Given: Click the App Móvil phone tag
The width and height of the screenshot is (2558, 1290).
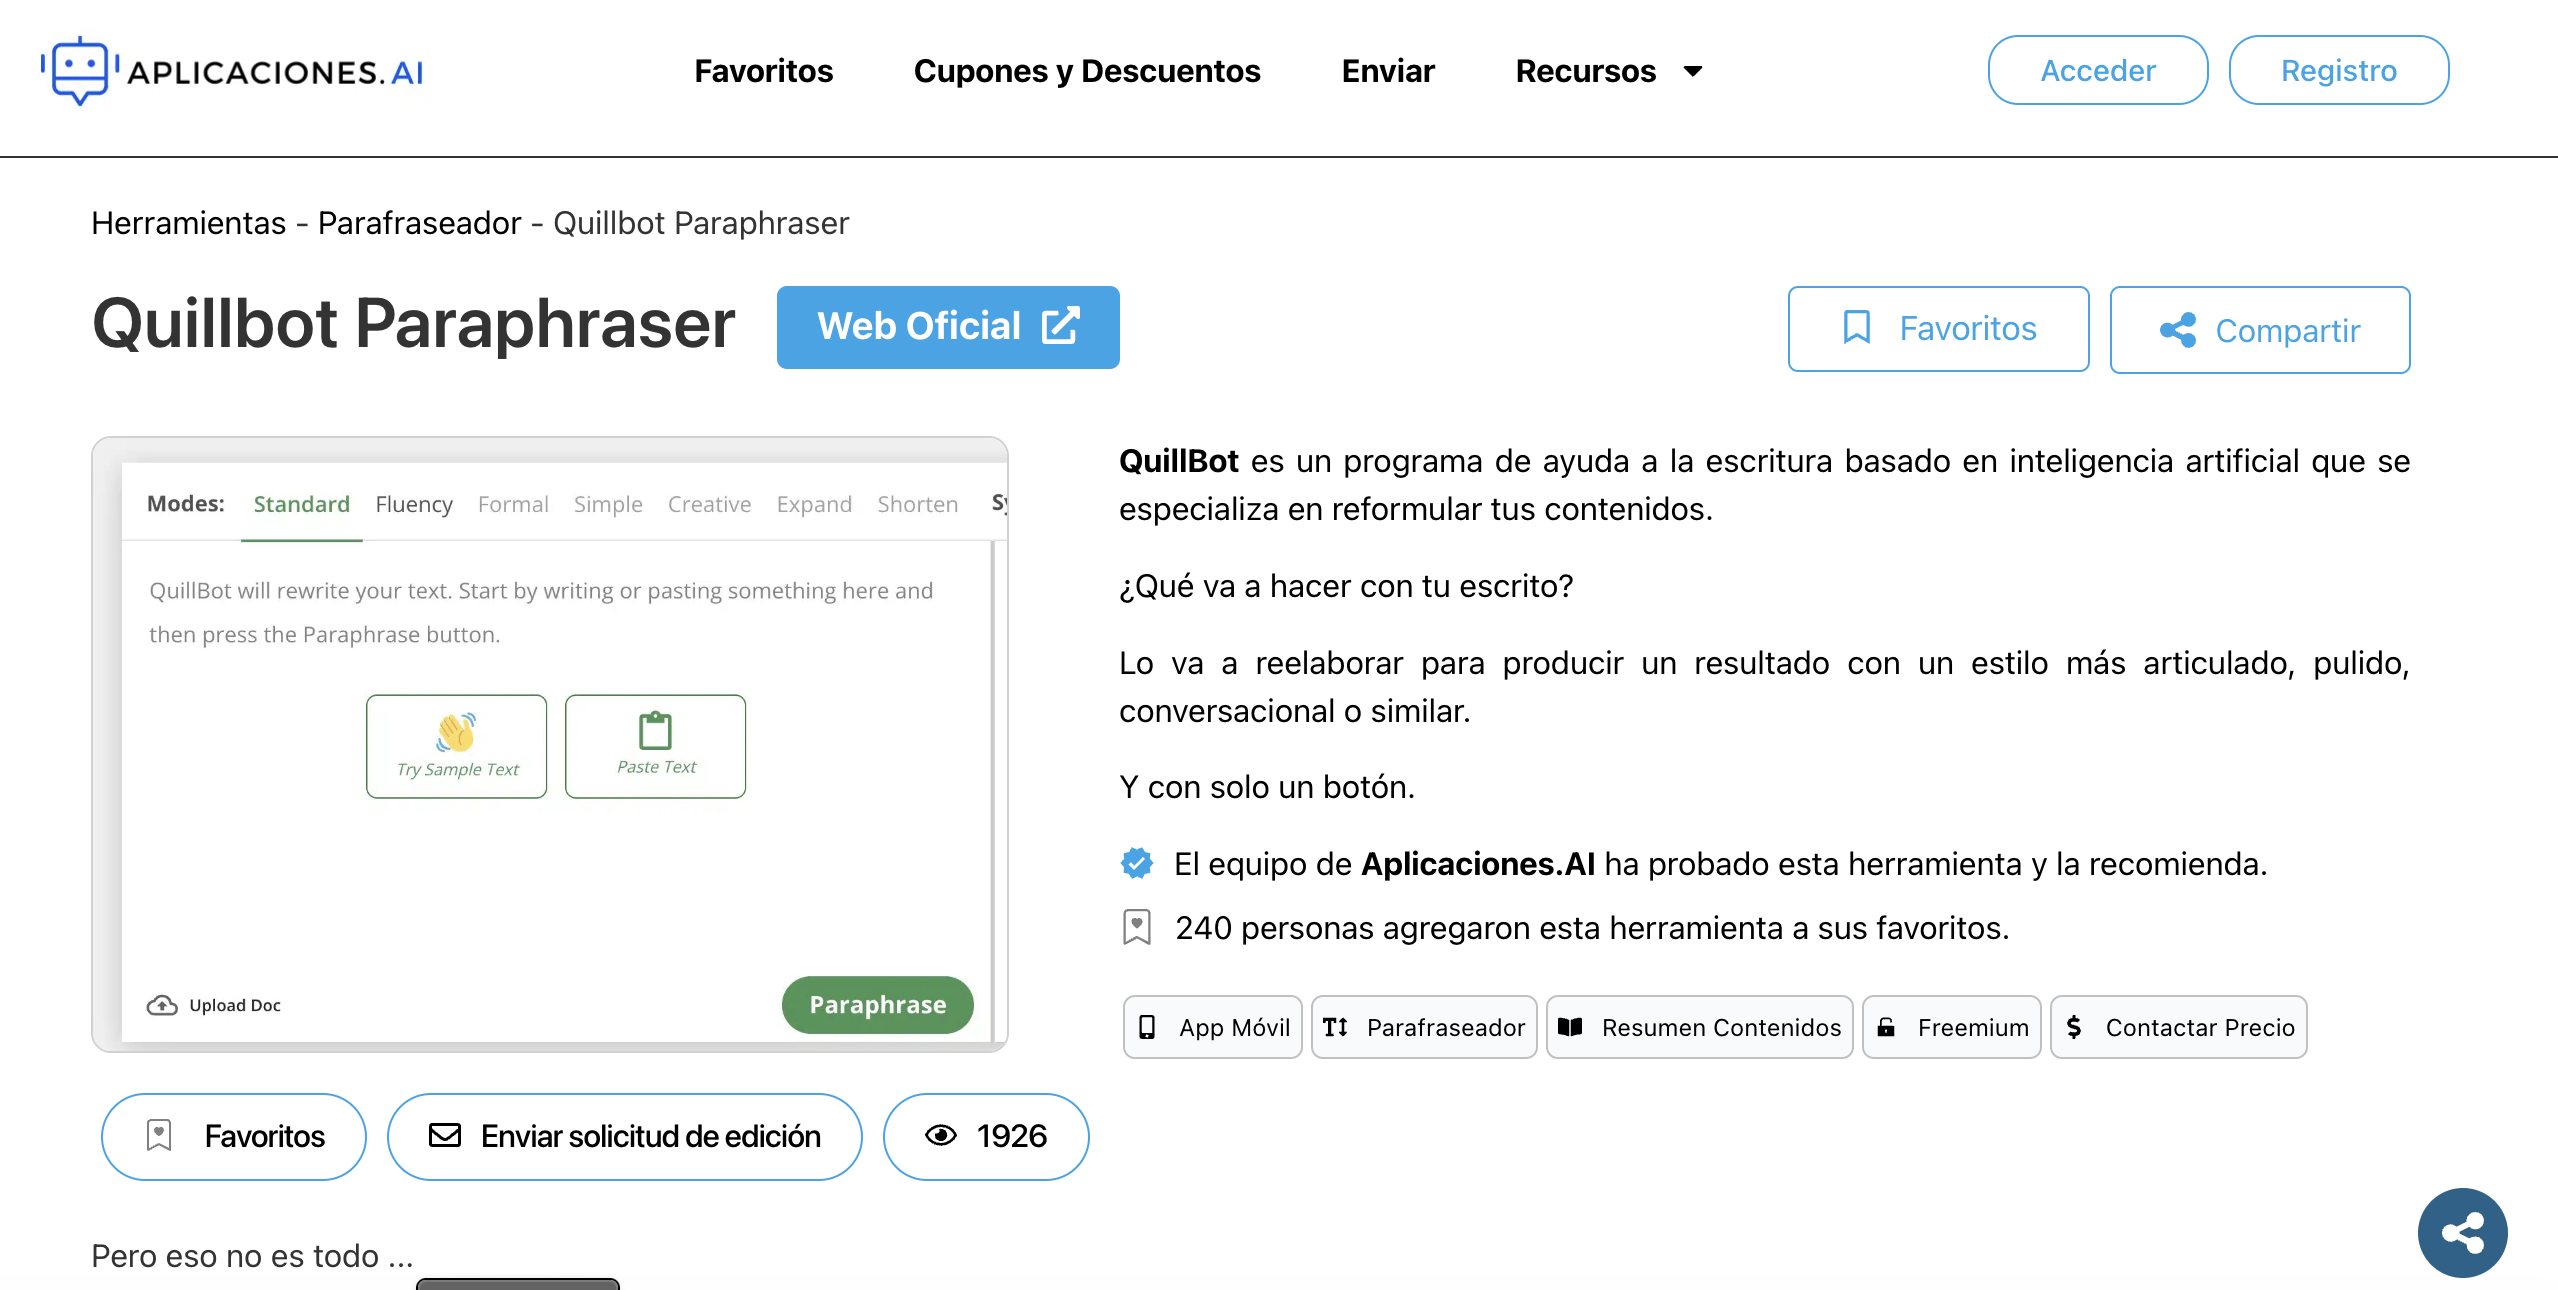Looking at the screenshot, I should tap(1212, 1027).
